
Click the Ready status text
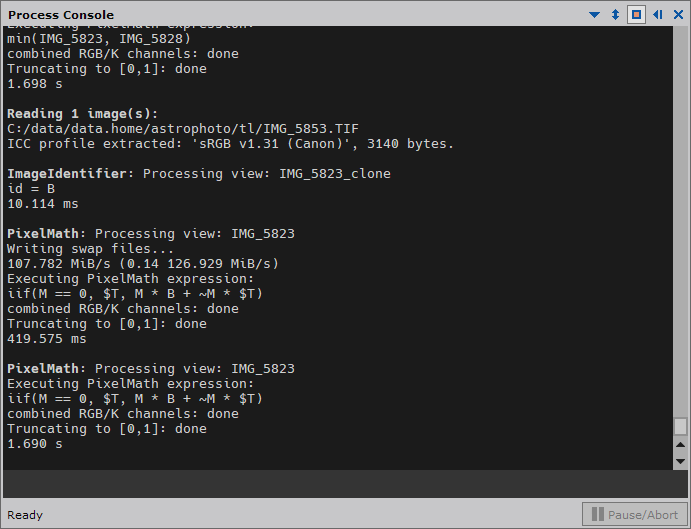point(25,515)
